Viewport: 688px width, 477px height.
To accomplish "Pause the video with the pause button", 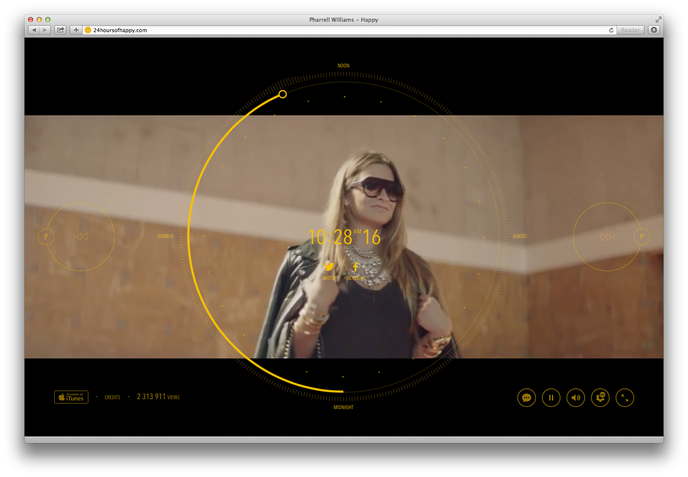I will (x=551, y=398).
